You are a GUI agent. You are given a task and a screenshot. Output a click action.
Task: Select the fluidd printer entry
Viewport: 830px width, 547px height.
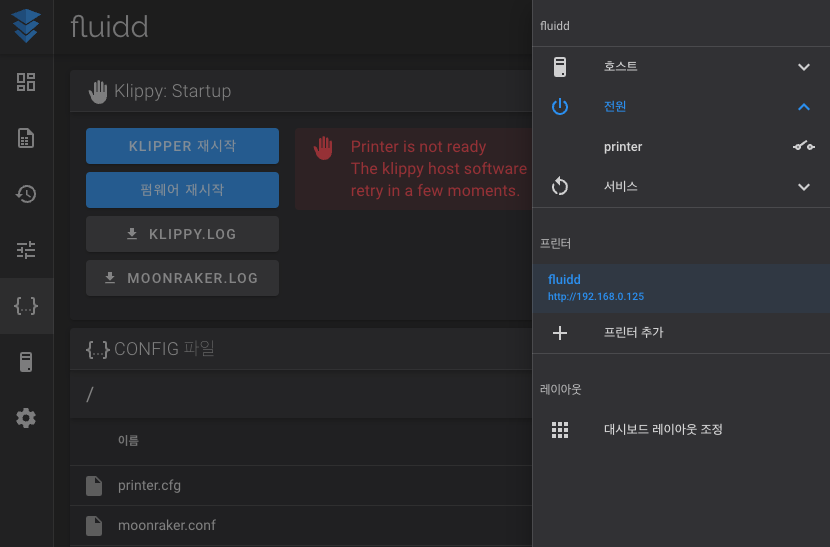pos(681,288)
